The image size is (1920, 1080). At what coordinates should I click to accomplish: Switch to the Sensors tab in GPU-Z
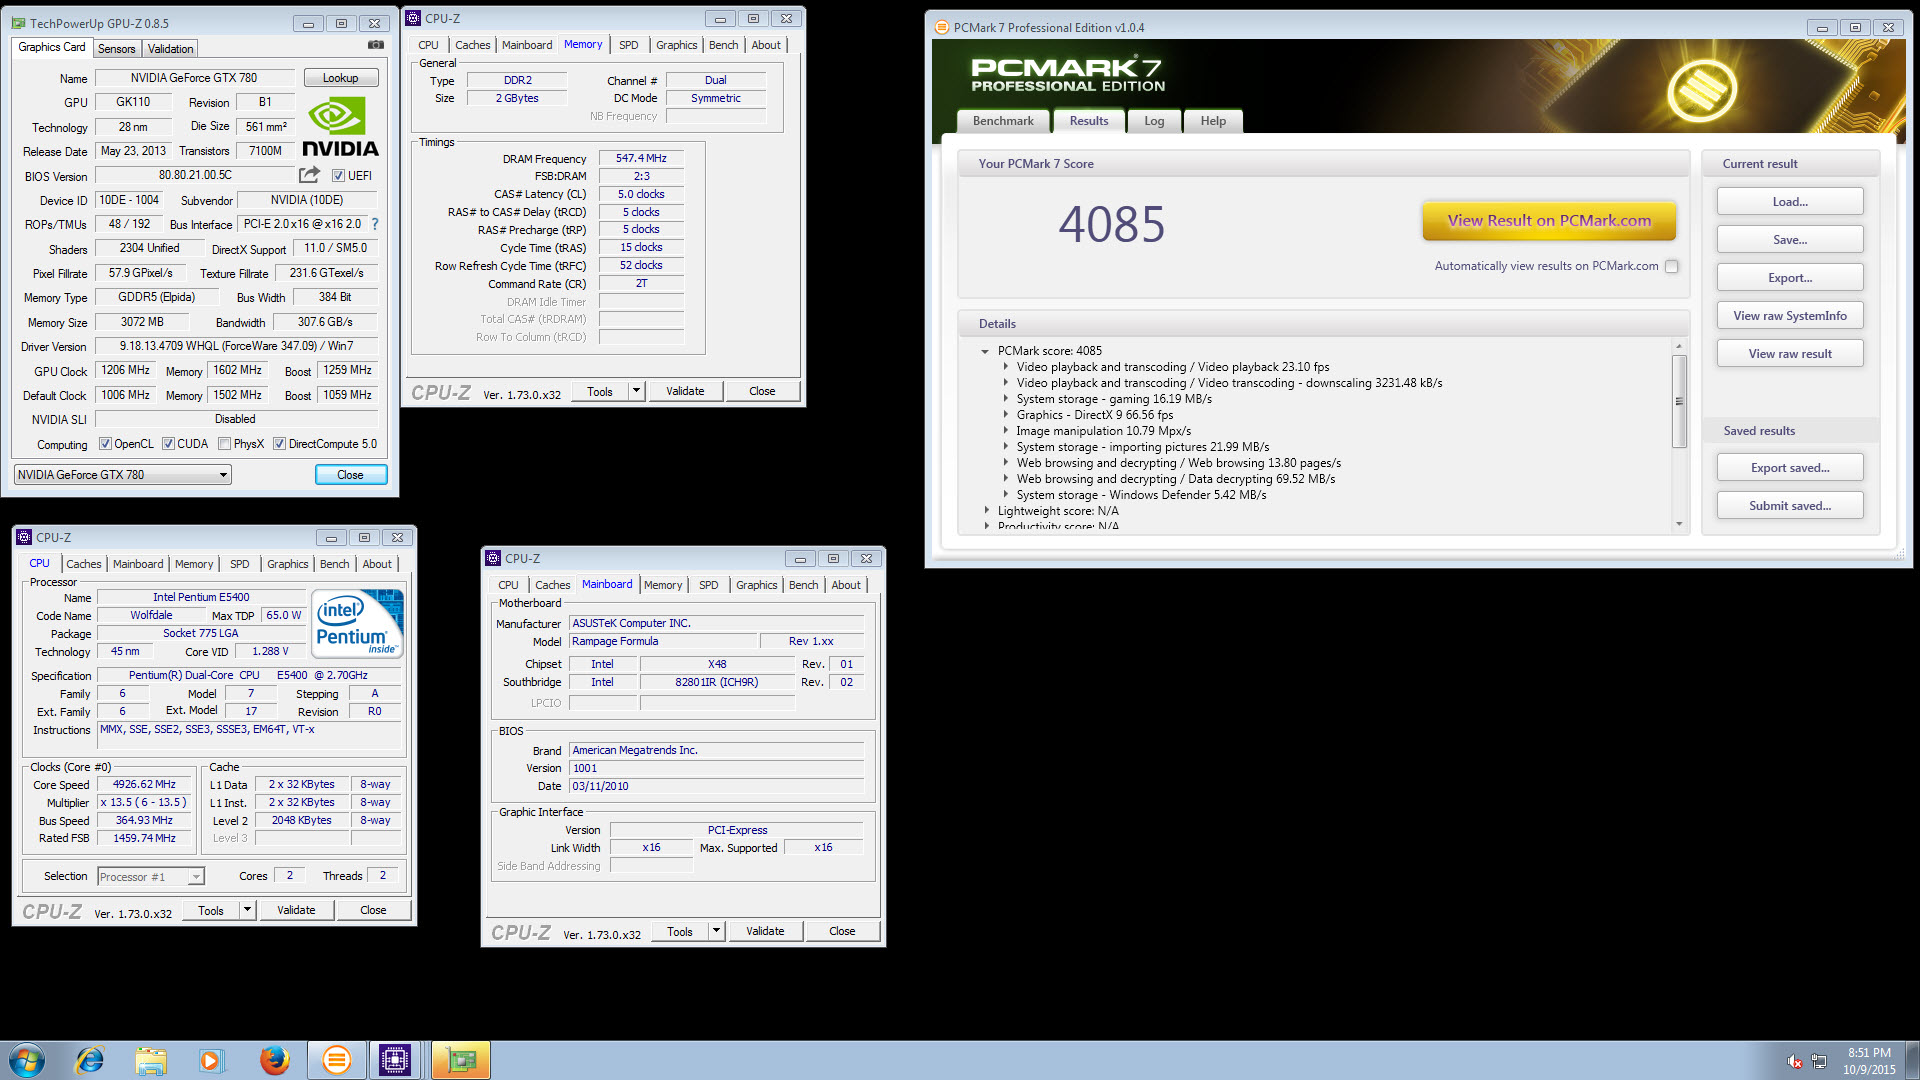click(116, 49)
